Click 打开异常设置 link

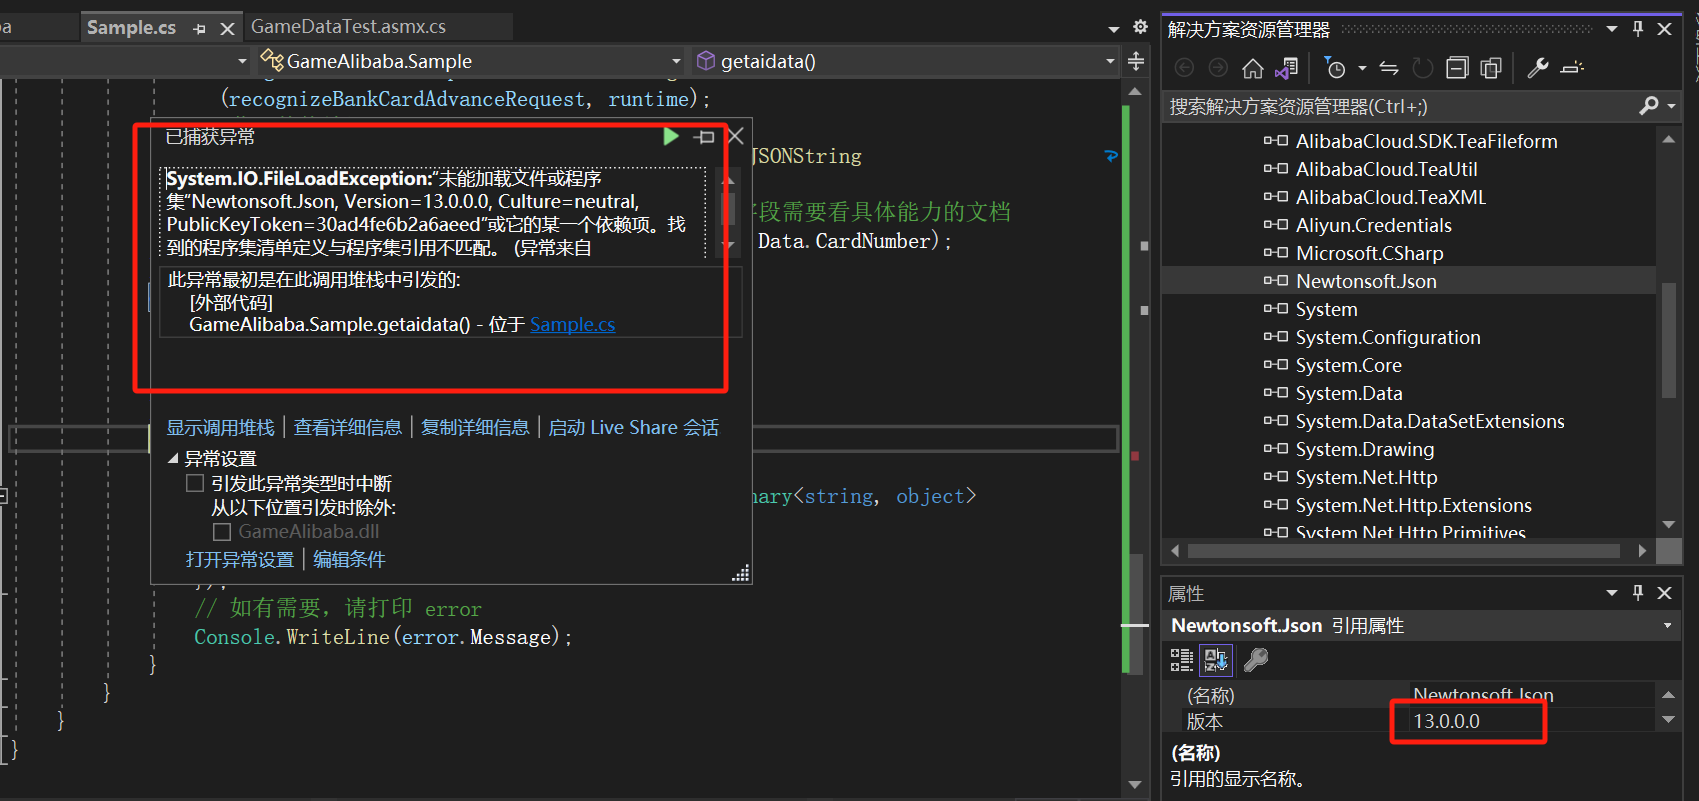coord(240,559)
